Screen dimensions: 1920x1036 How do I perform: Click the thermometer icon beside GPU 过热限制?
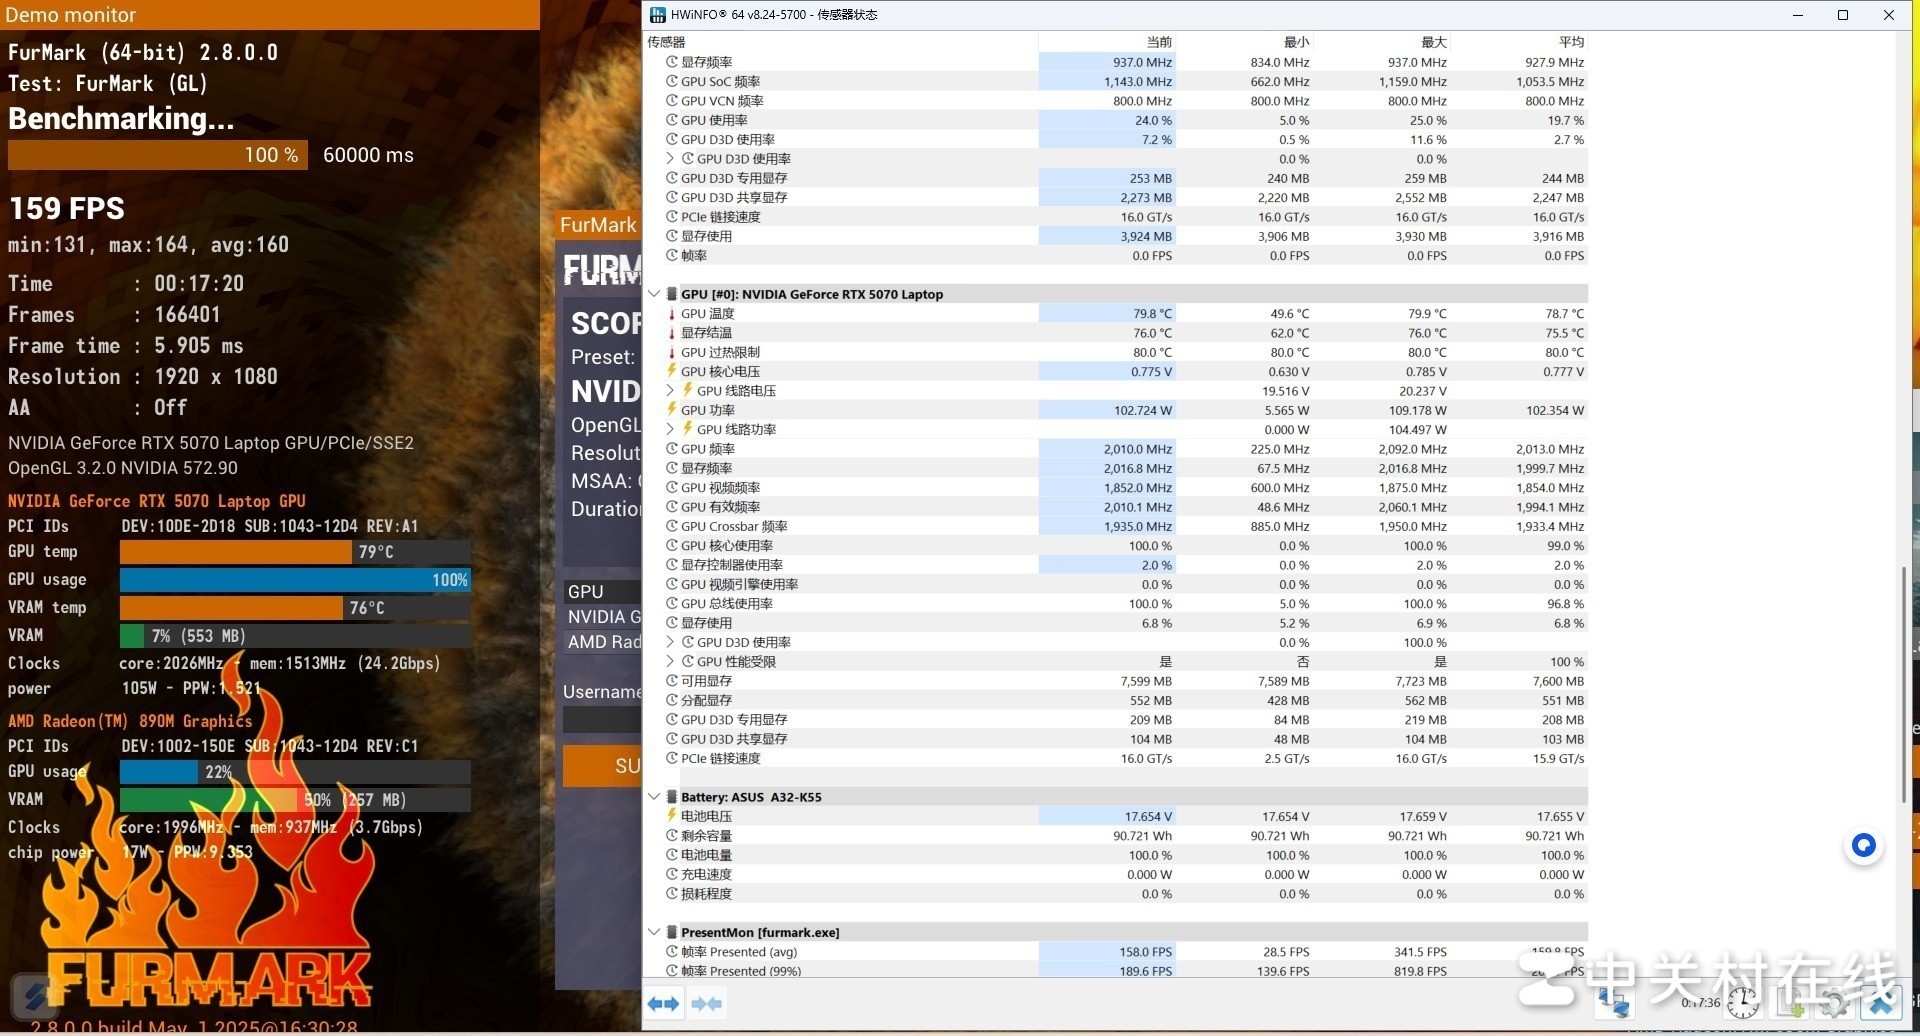pos(672,352)
